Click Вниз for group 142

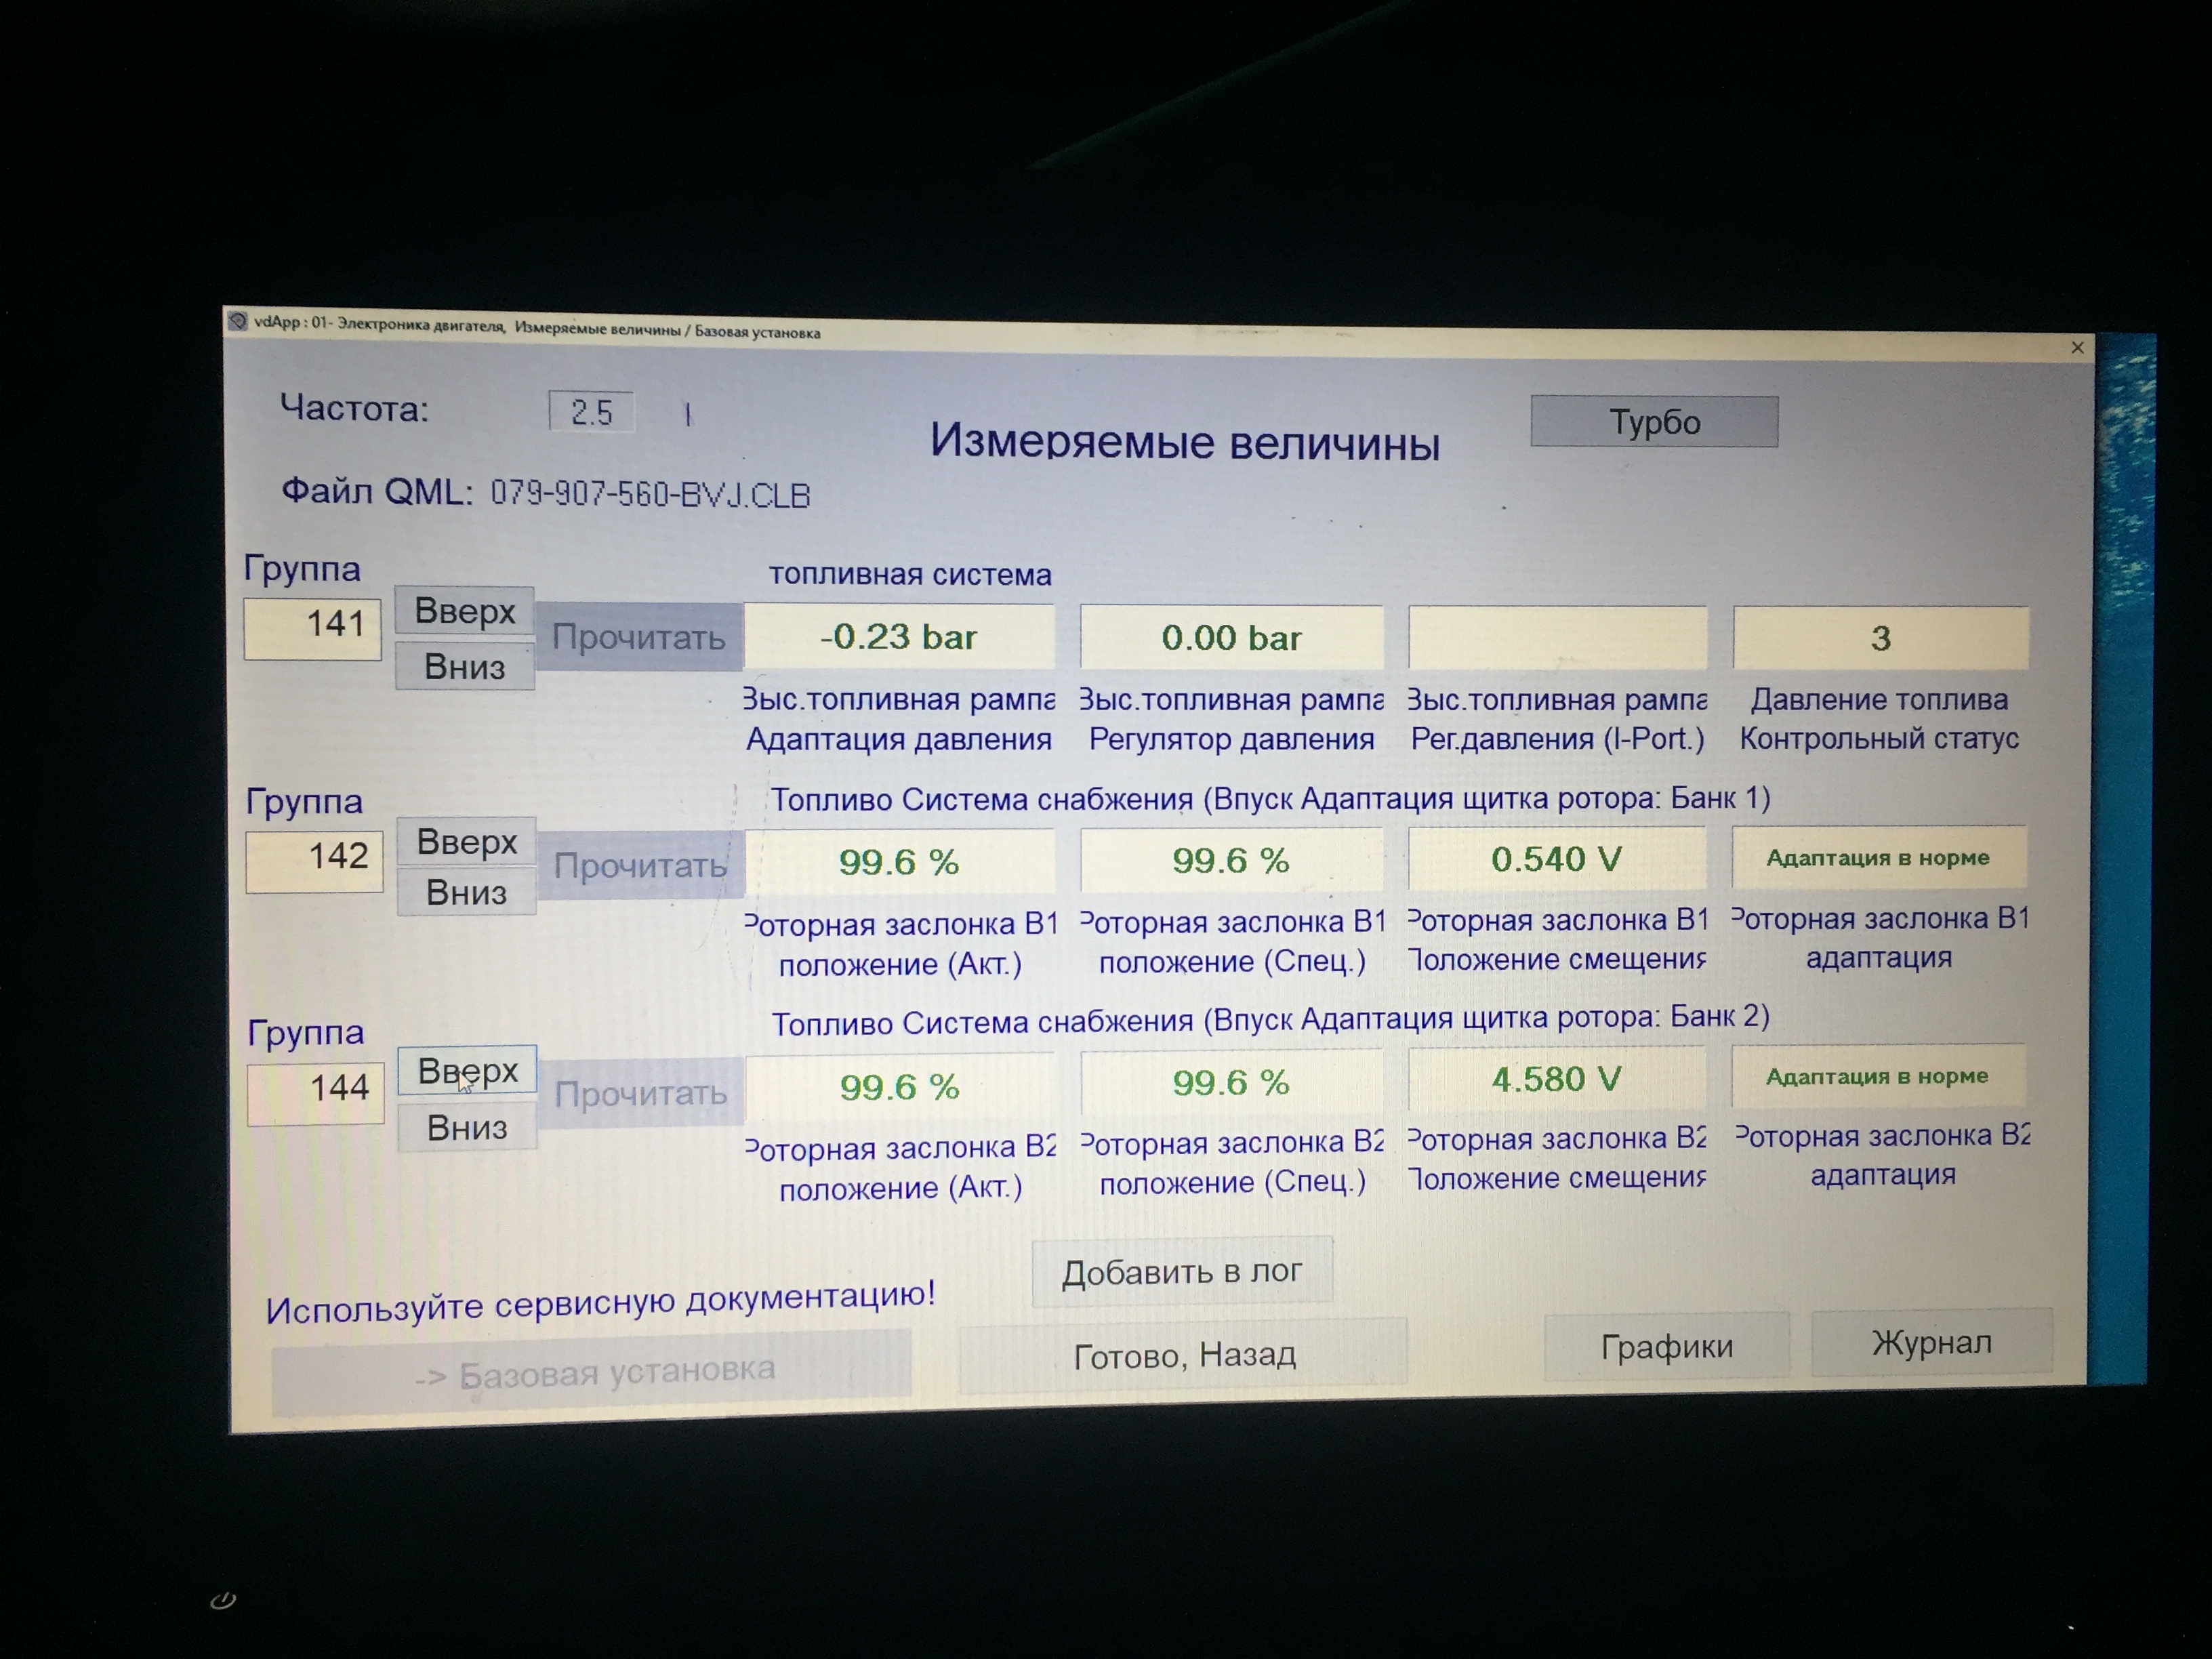(466, 892)
